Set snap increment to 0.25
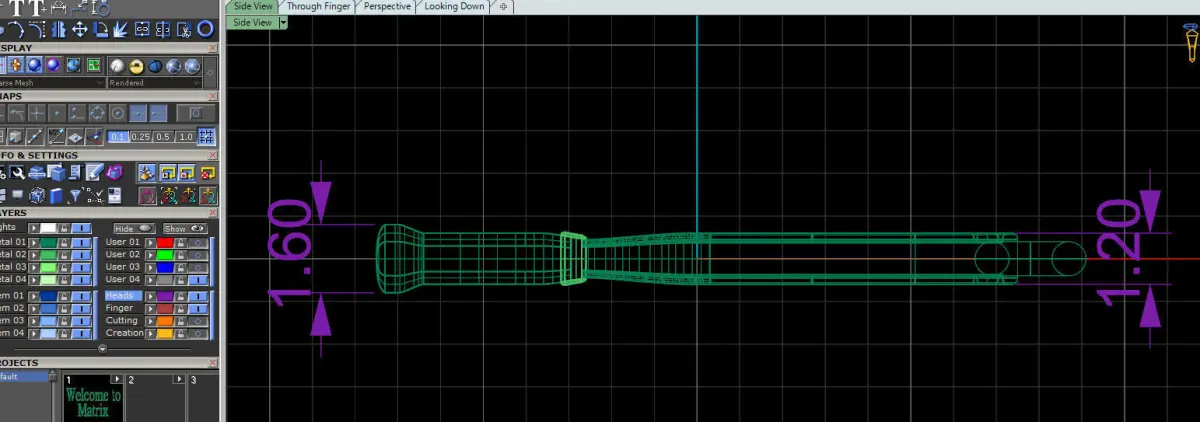 pos(140,137)
